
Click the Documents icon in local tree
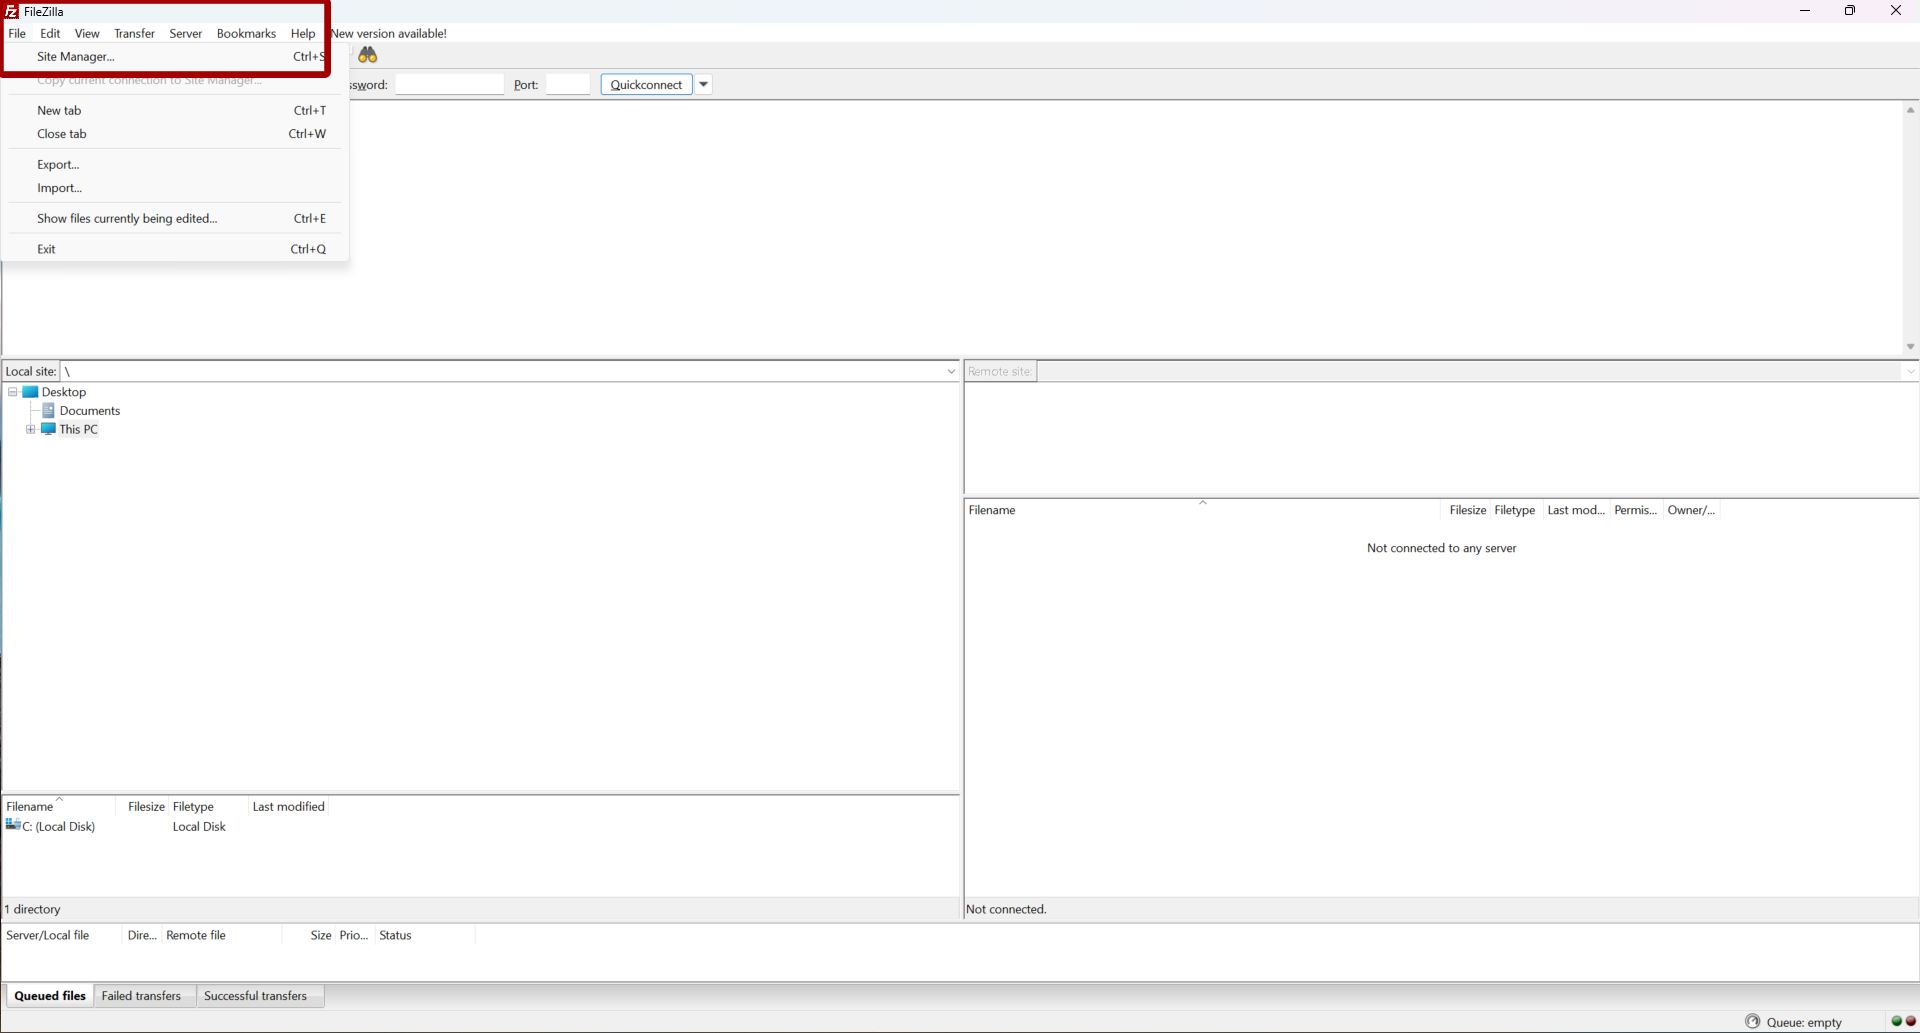(48, 411)
